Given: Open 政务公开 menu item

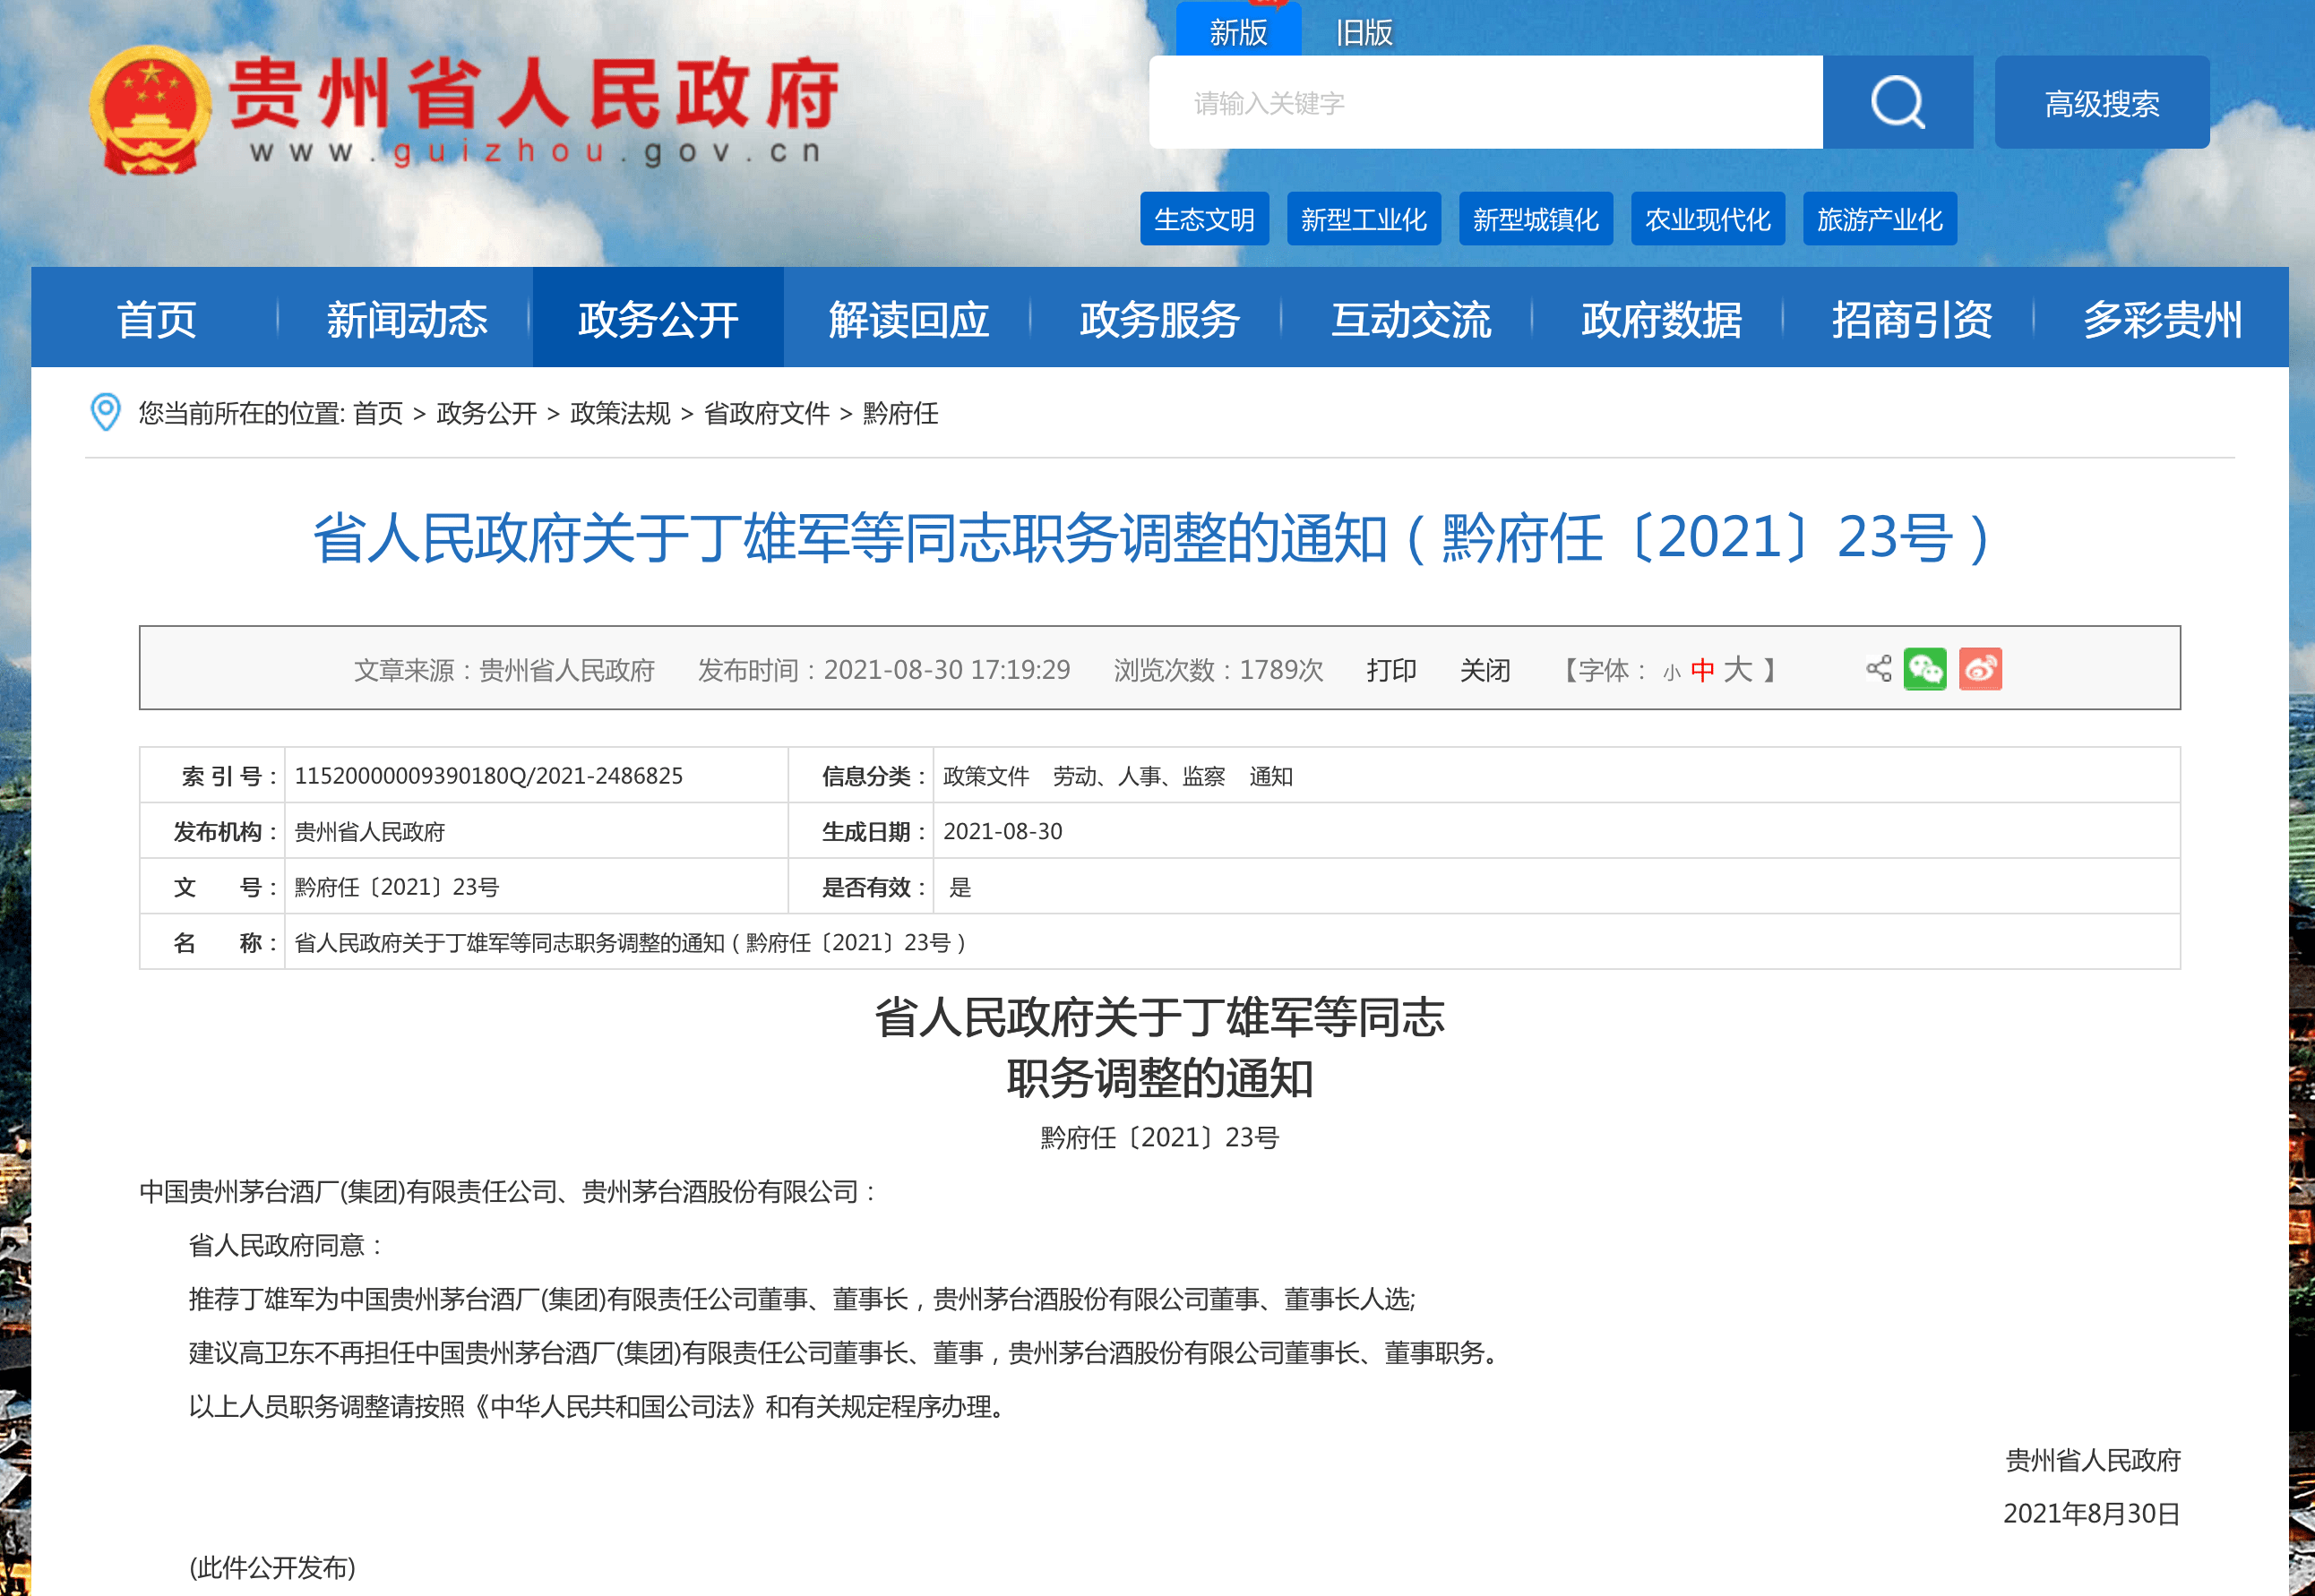Looking at the screenshot, I should [x=658, y=319].
